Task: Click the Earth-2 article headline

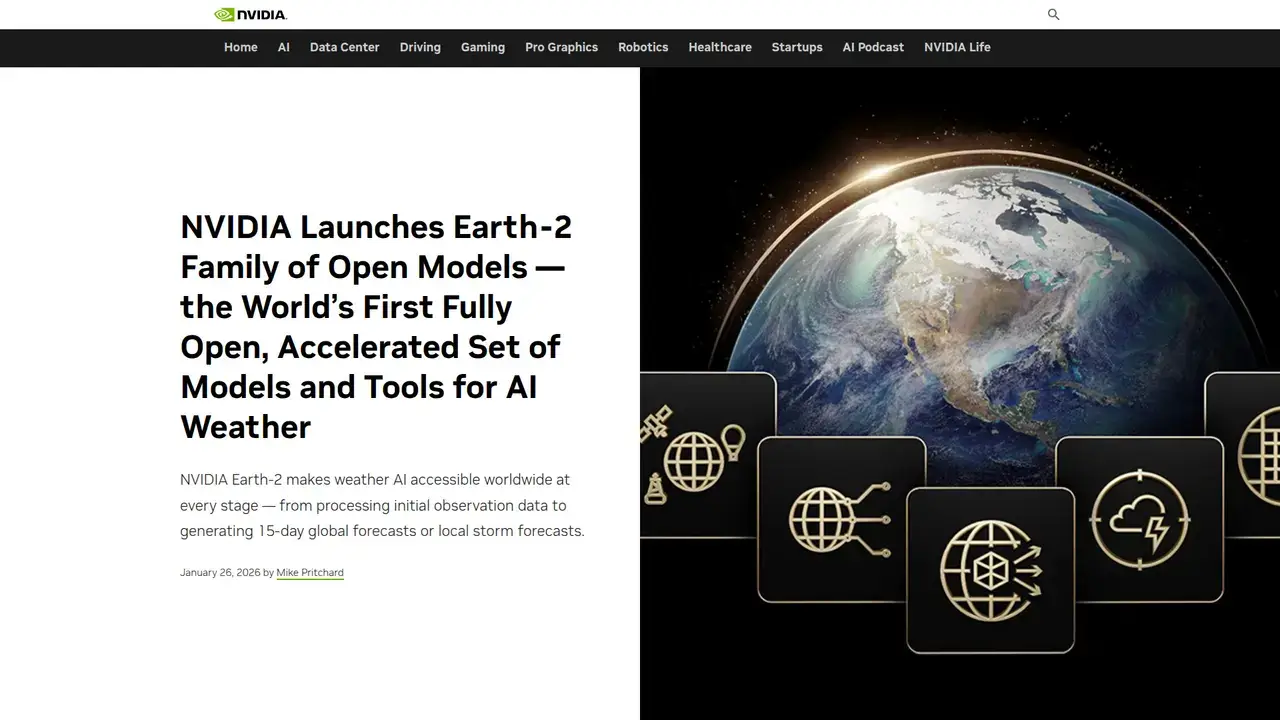Action: [x=376, y=327]
